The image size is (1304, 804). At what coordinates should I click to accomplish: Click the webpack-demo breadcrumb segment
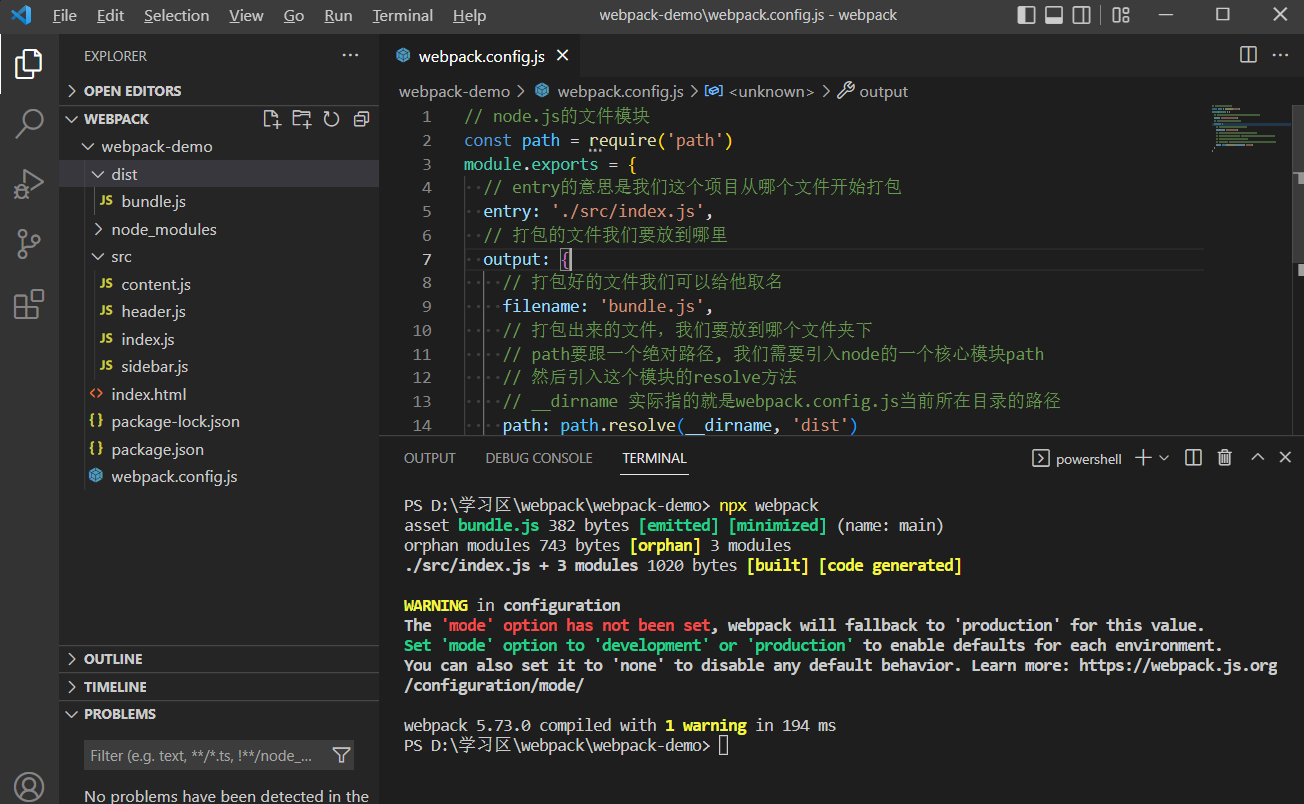pos(454,92)
